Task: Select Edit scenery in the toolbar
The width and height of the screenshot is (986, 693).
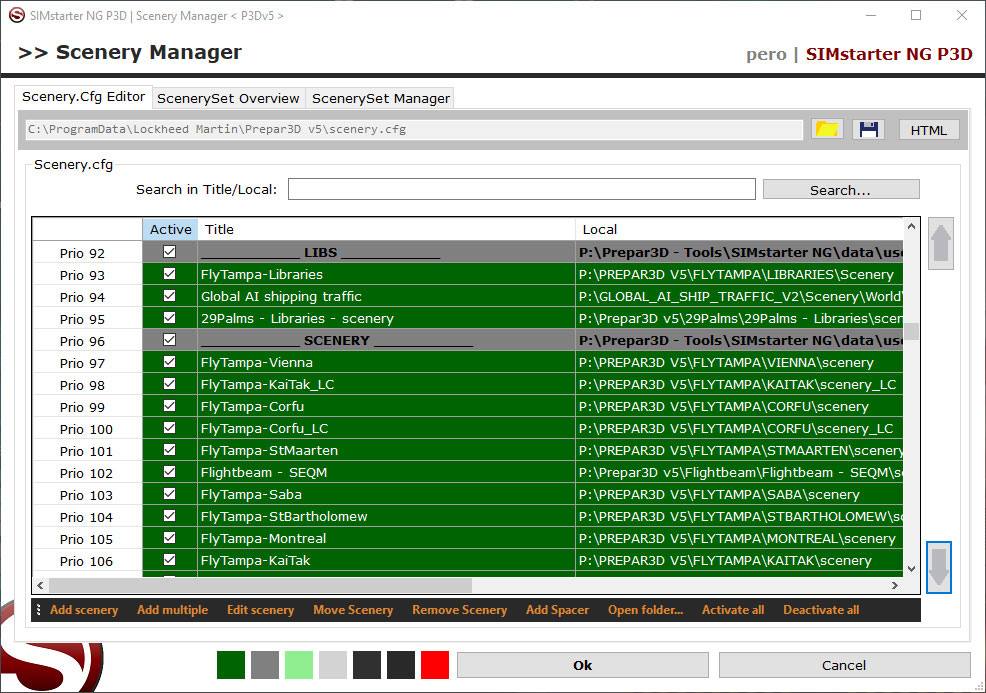Action: tap(260, 610)
